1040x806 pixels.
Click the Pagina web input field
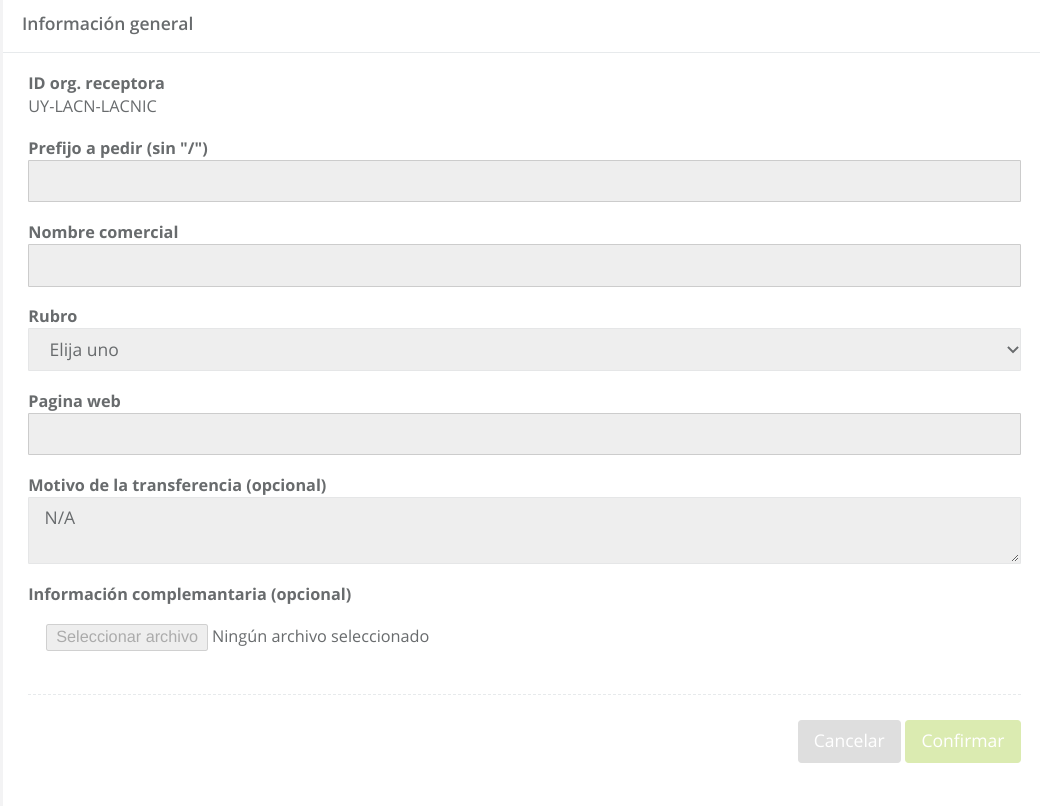[524, 434]
